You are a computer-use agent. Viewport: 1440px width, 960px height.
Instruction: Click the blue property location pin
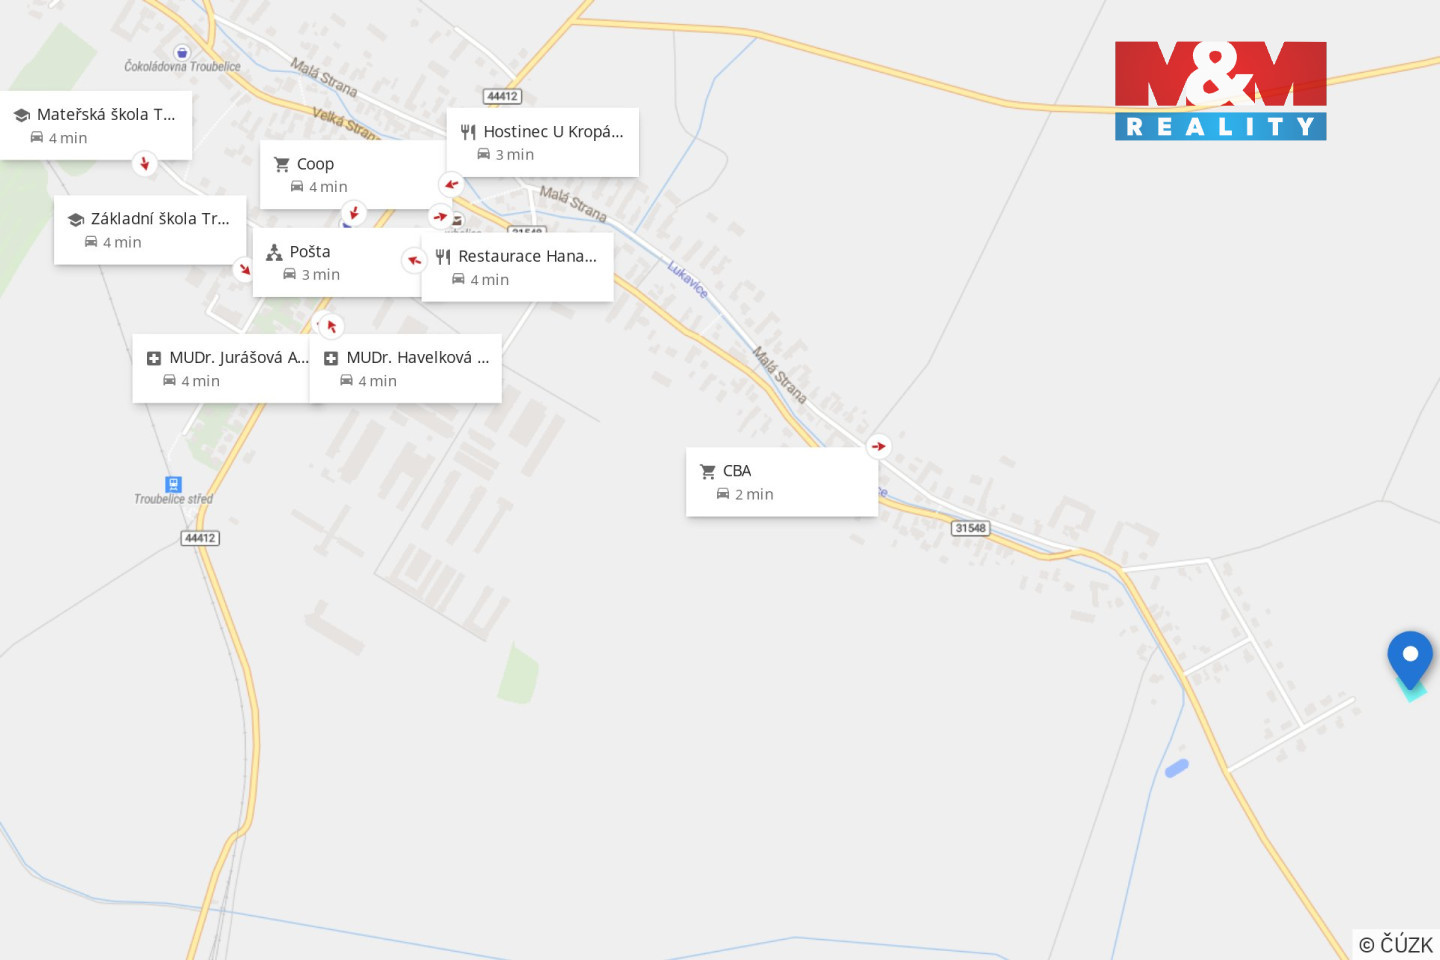[x=1410, y=659]
